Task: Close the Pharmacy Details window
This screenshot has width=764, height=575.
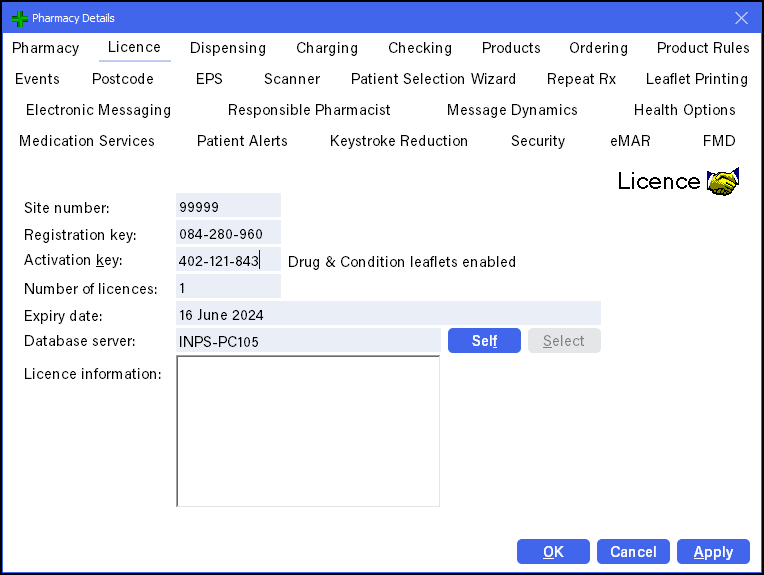Action: click(x=741, y=18)
